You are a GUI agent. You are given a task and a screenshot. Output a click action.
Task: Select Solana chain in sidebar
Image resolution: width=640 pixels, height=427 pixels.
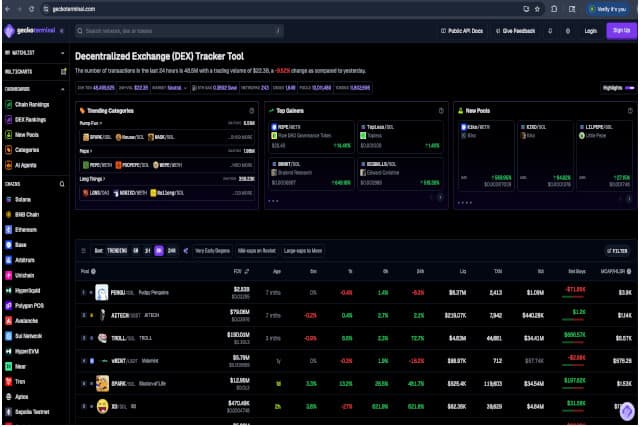pos(26,200)
